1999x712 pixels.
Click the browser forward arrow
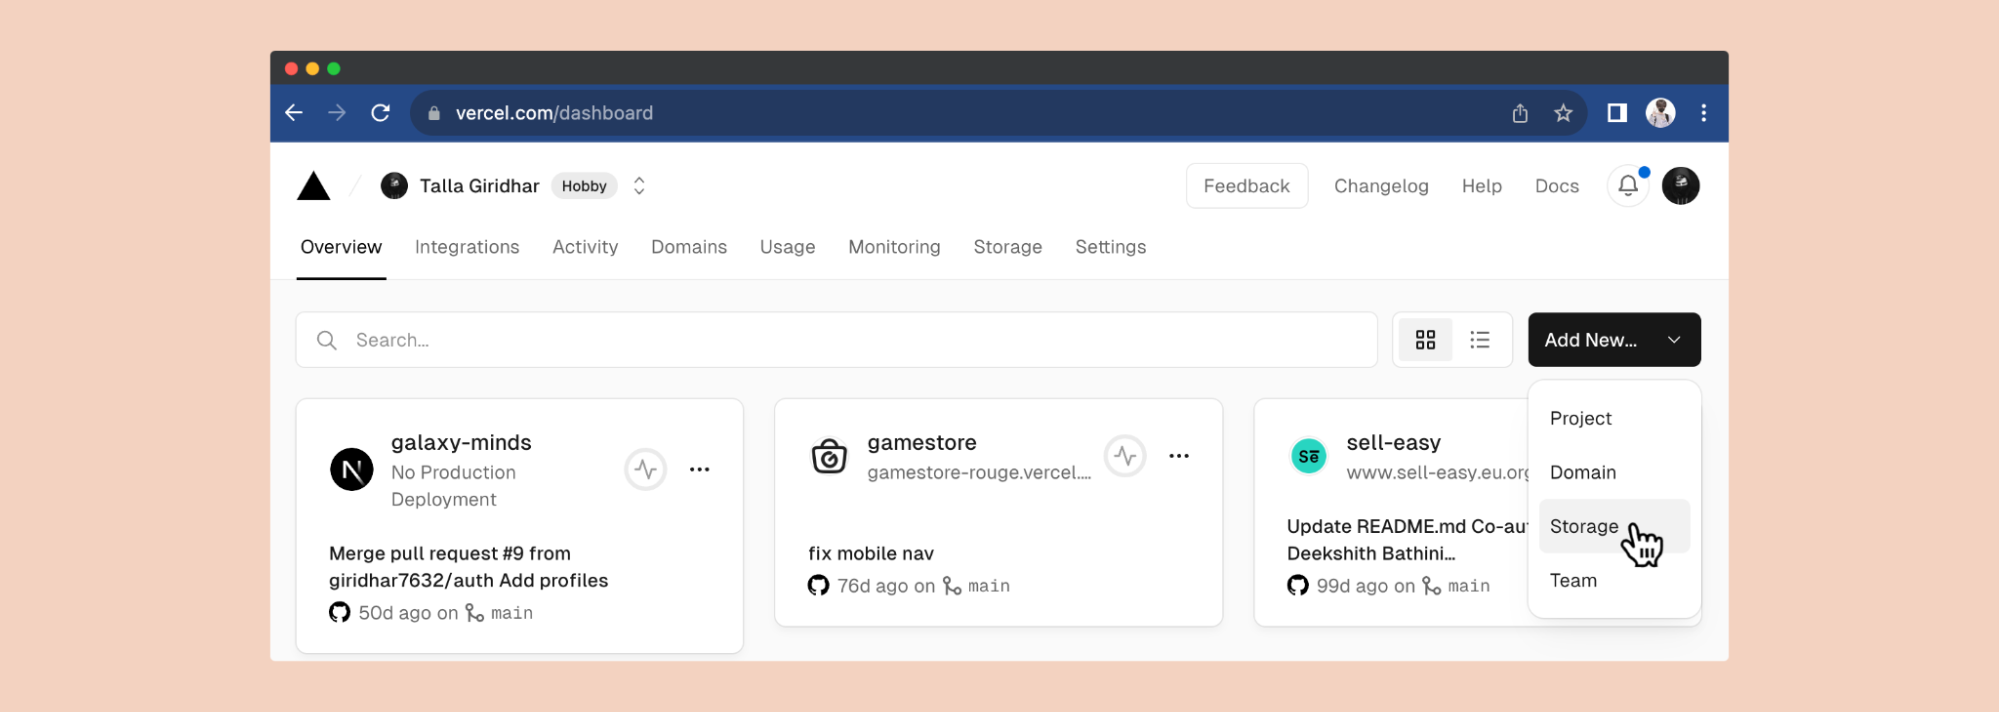(337, 113)
